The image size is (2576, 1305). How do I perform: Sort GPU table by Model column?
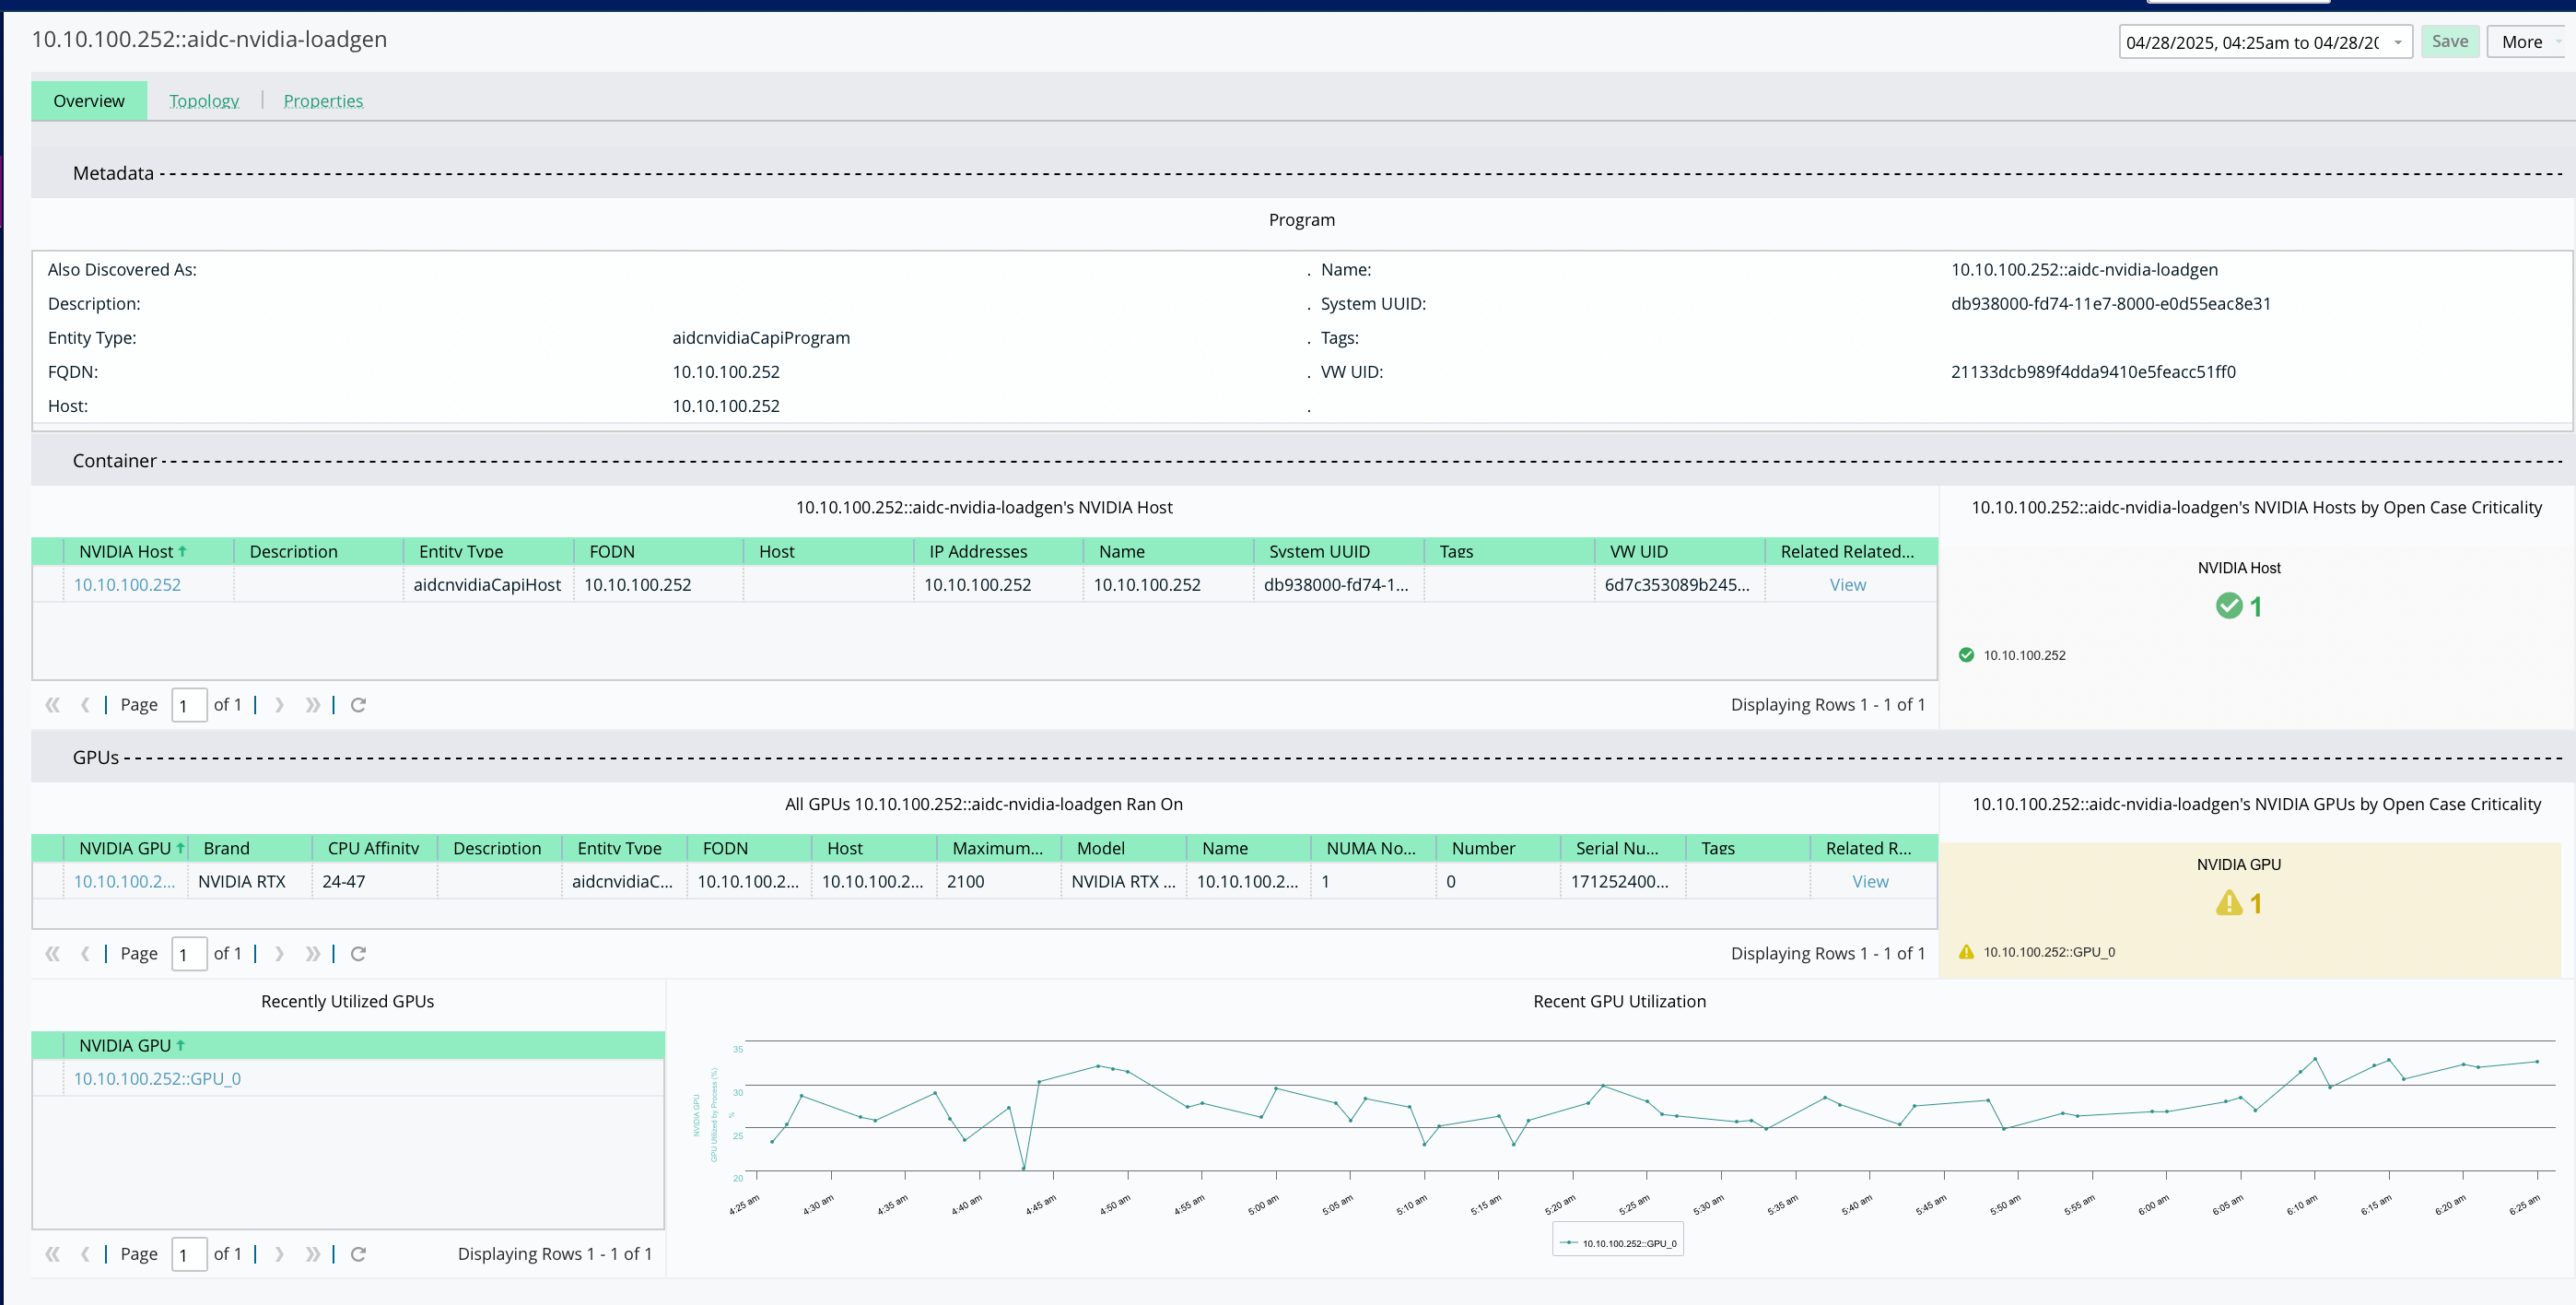click(x=1123, y=848)
